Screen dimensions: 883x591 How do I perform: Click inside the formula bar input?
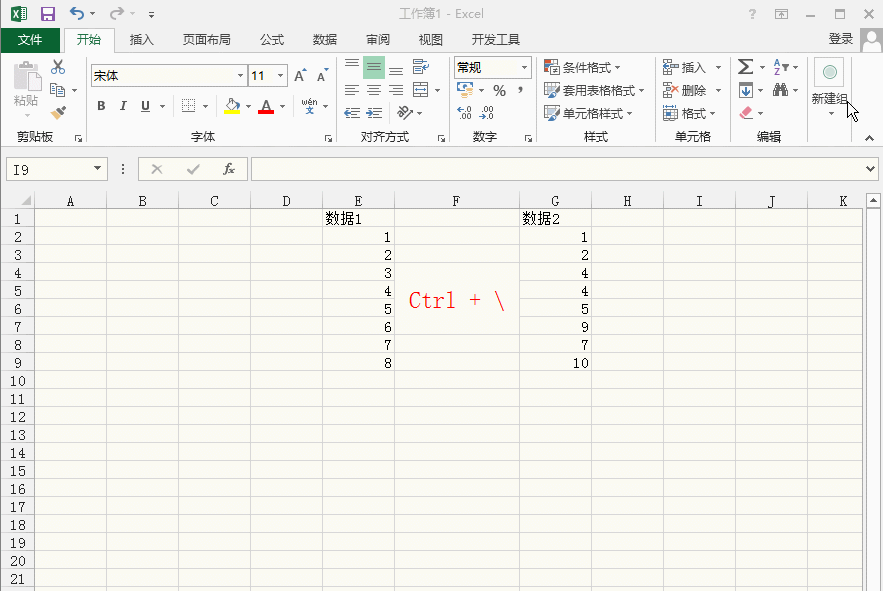(557, 169)
